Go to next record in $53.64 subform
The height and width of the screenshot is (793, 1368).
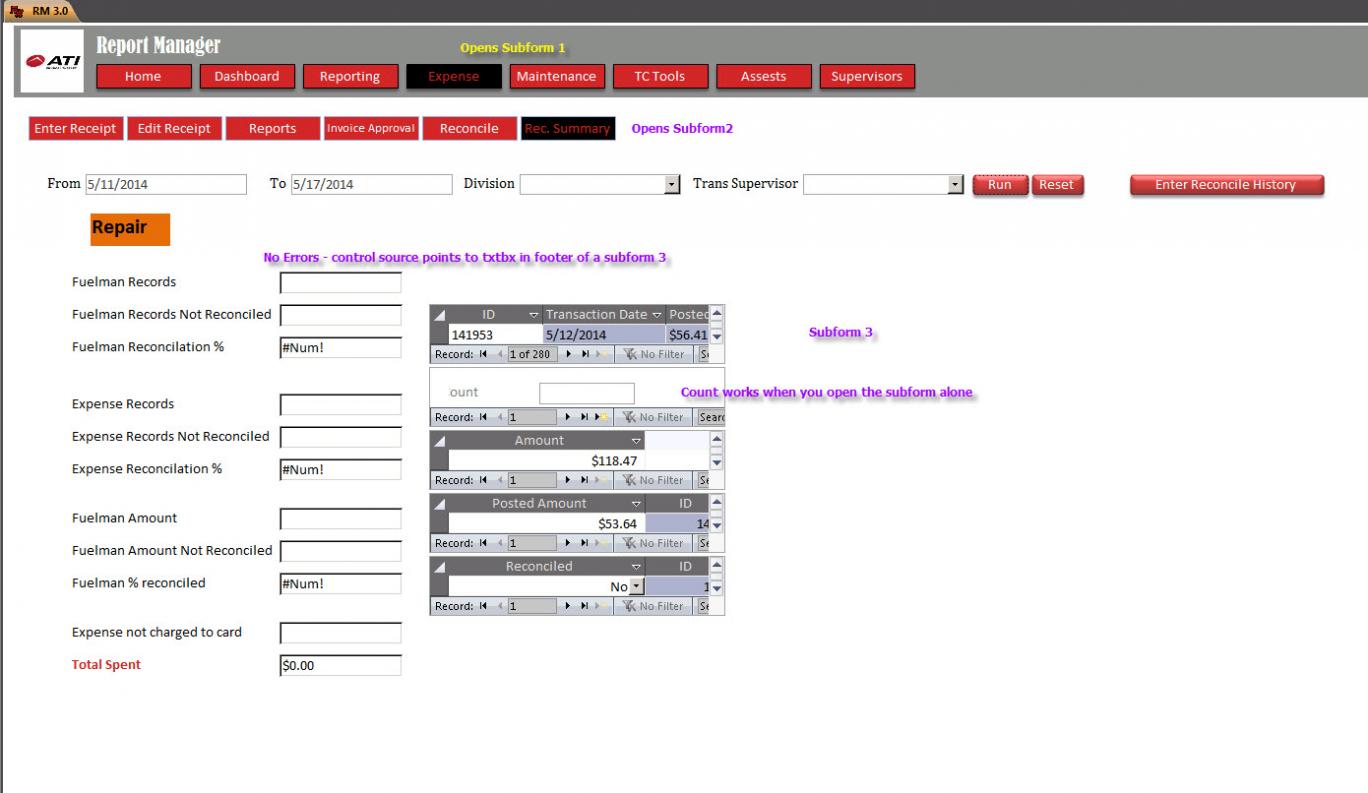pyautogui.click(x=570, y=543)
